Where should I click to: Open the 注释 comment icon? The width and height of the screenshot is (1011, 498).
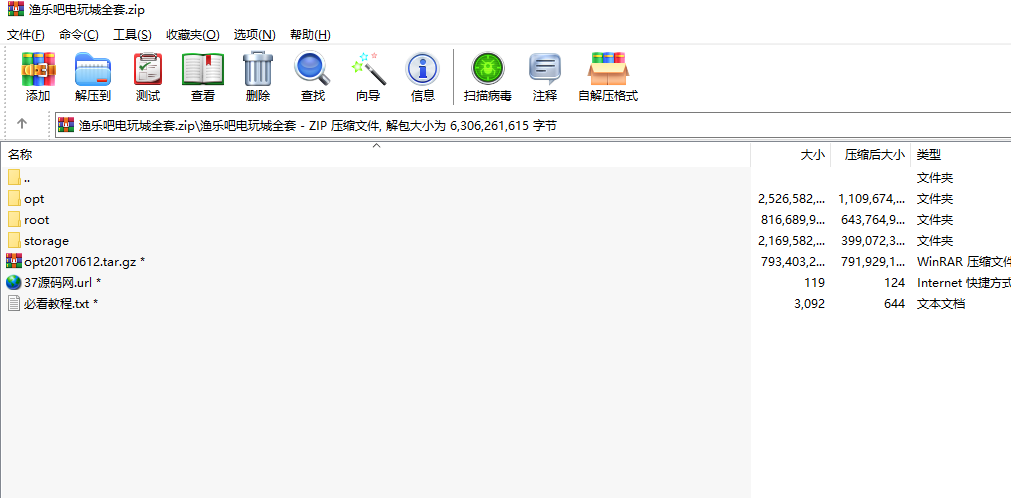(545, 69)
